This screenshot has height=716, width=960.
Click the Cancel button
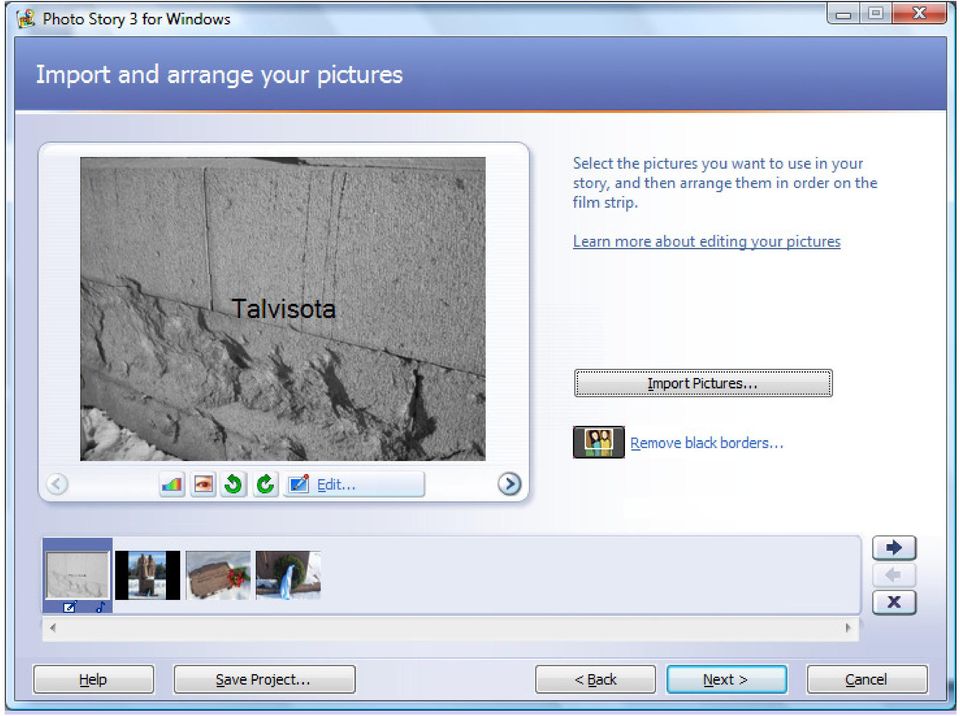866,679
